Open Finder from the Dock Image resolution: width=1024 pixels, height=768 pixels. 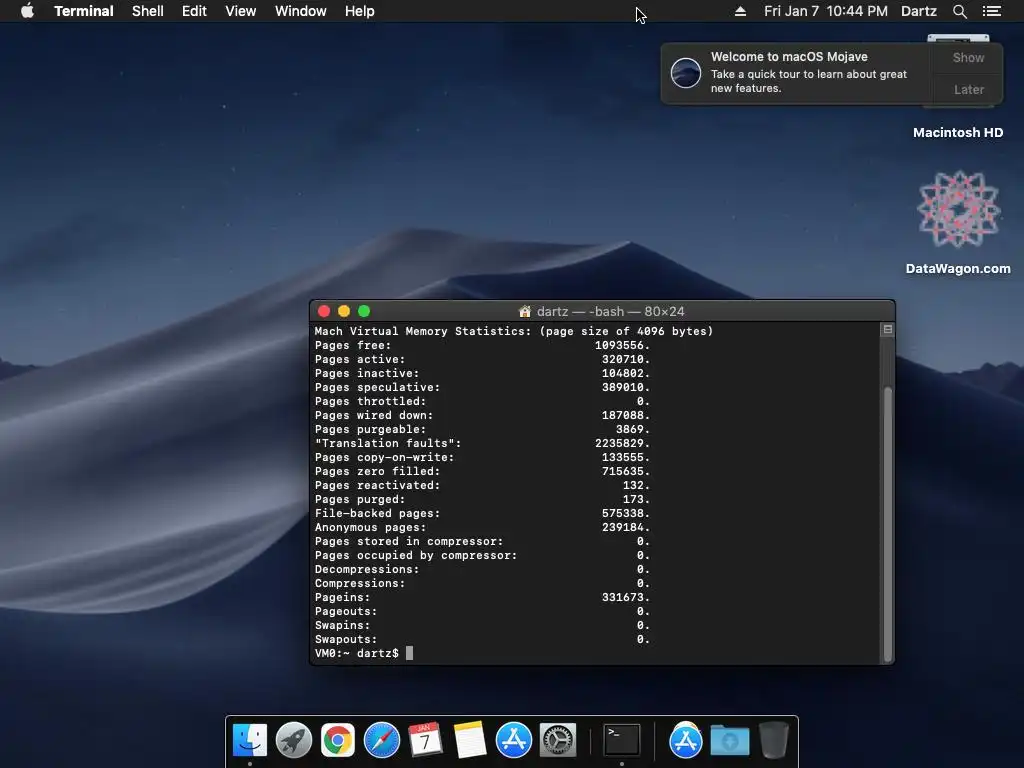pyautogui.click(x=250, y=740)
